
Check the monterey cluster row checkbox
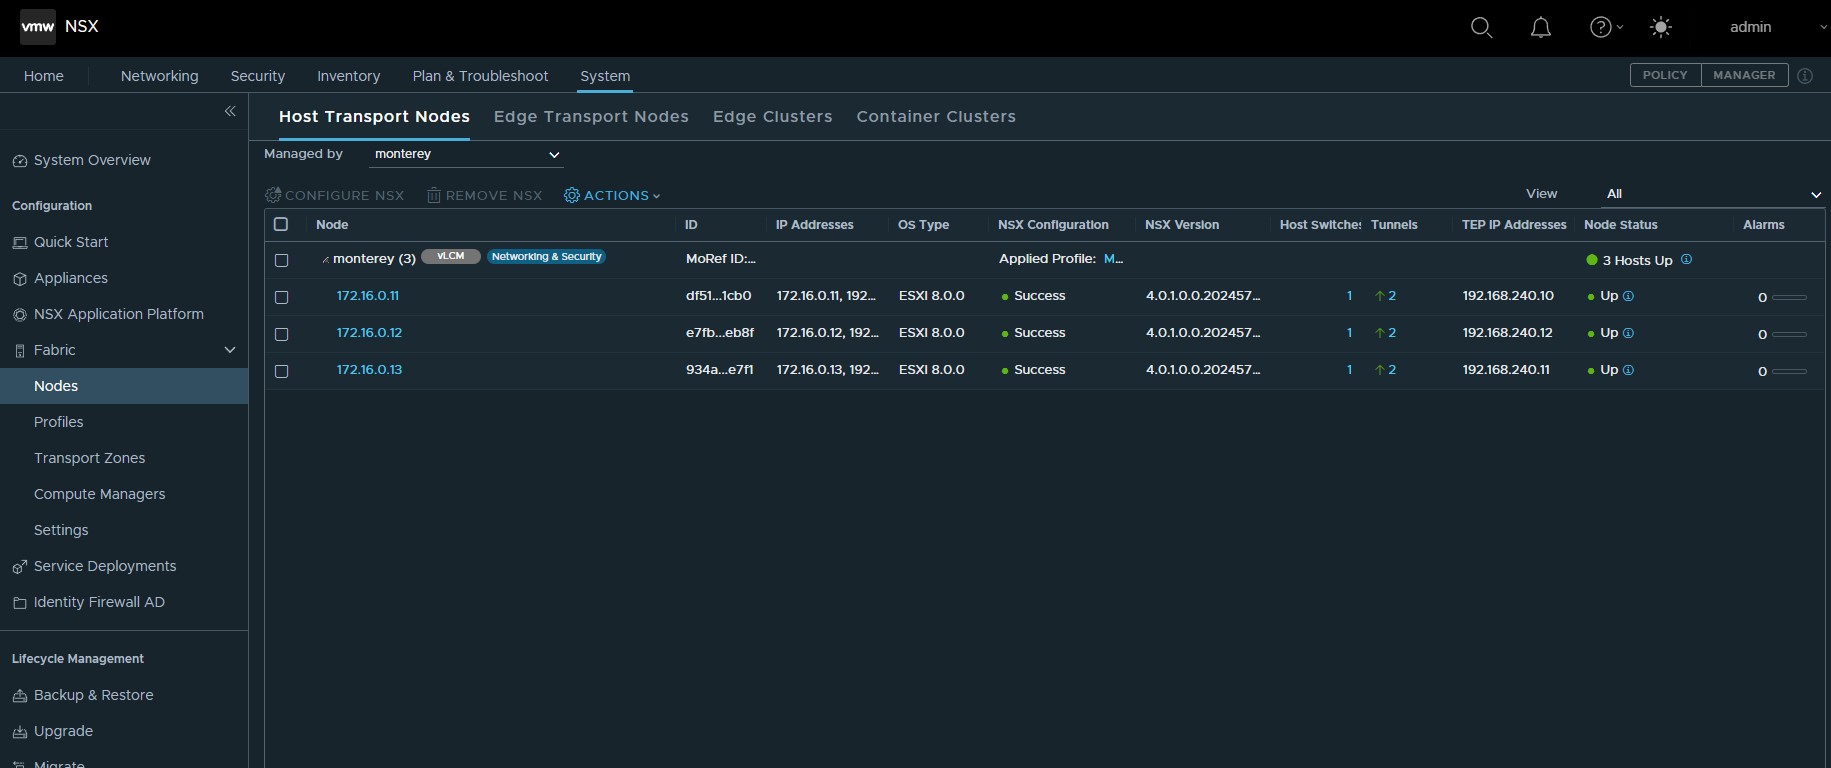(x=281, y=260)
